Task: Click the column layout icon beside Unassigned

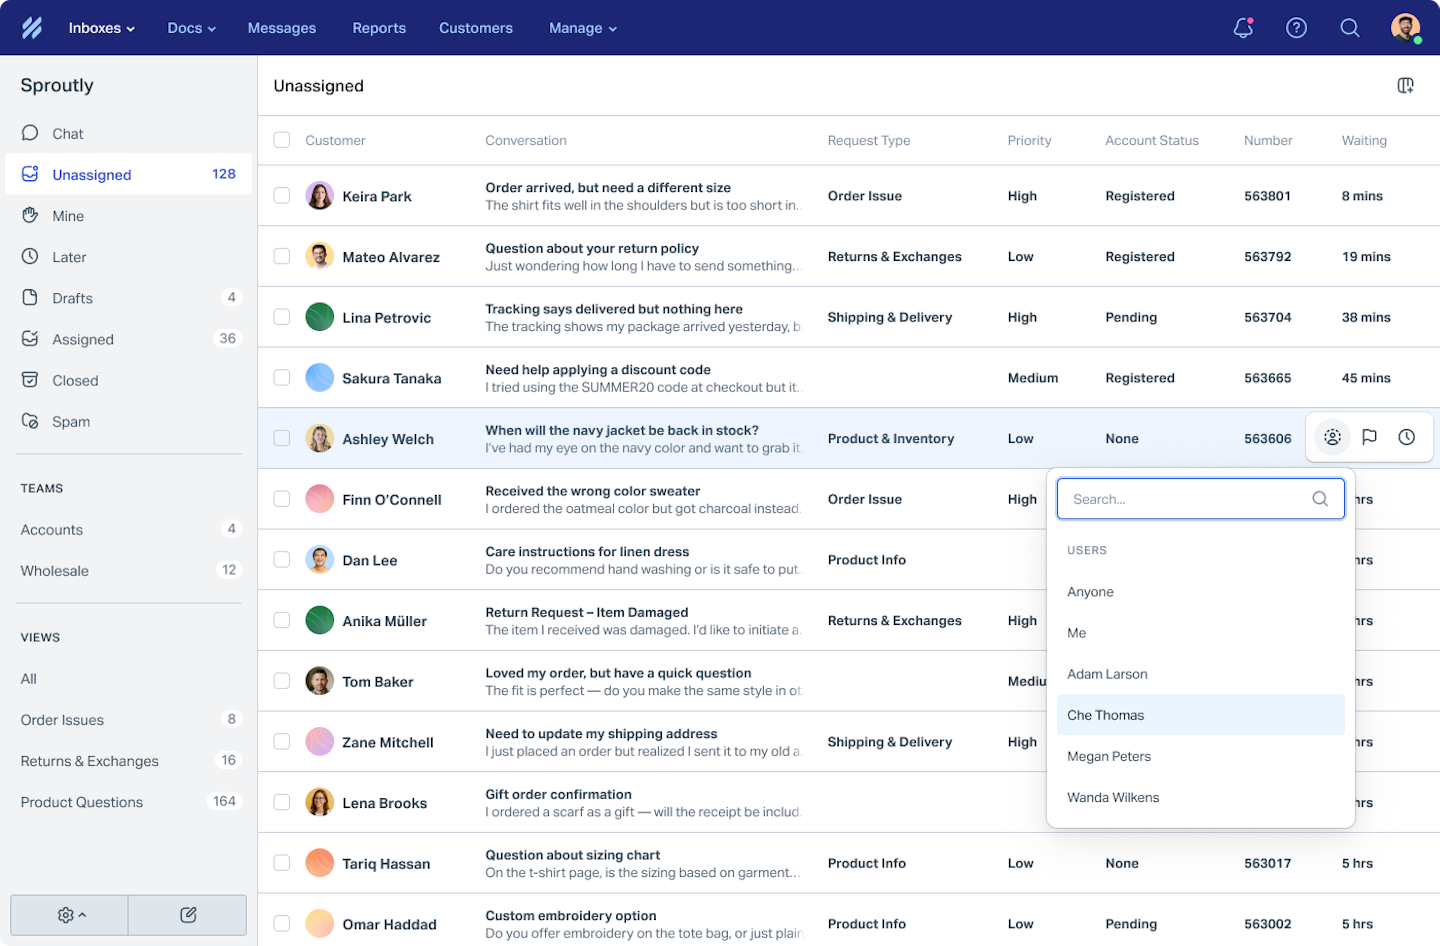Action: coord(1405,86)
